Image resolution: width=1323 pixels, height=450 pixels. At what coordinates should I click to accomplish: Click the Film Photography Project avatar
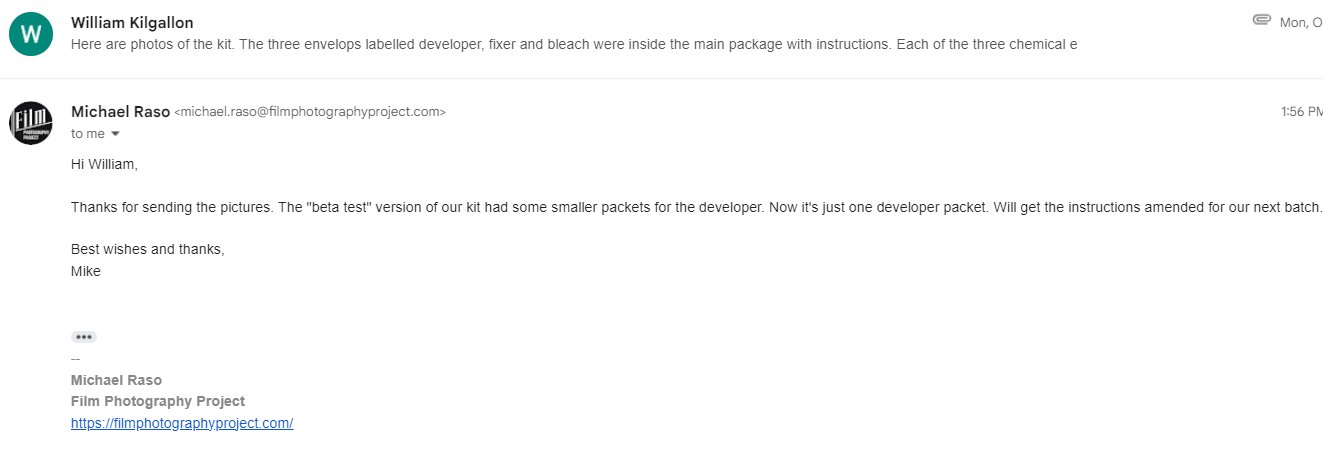[30, 123]
